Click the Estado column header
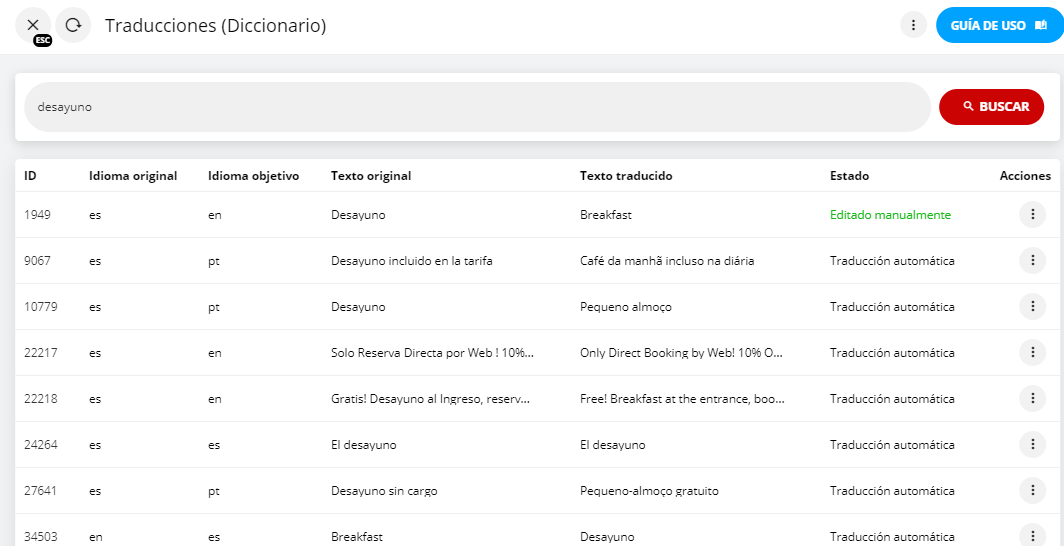The height and width of the screenshot is (546, 1064). [849, 176]
